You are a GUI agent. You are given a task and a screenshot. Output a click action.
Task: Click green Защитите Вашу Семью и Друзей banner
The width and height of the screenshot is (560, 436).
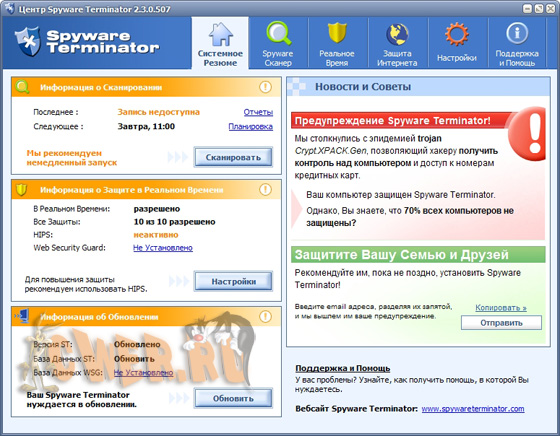[x=418, y=255]
